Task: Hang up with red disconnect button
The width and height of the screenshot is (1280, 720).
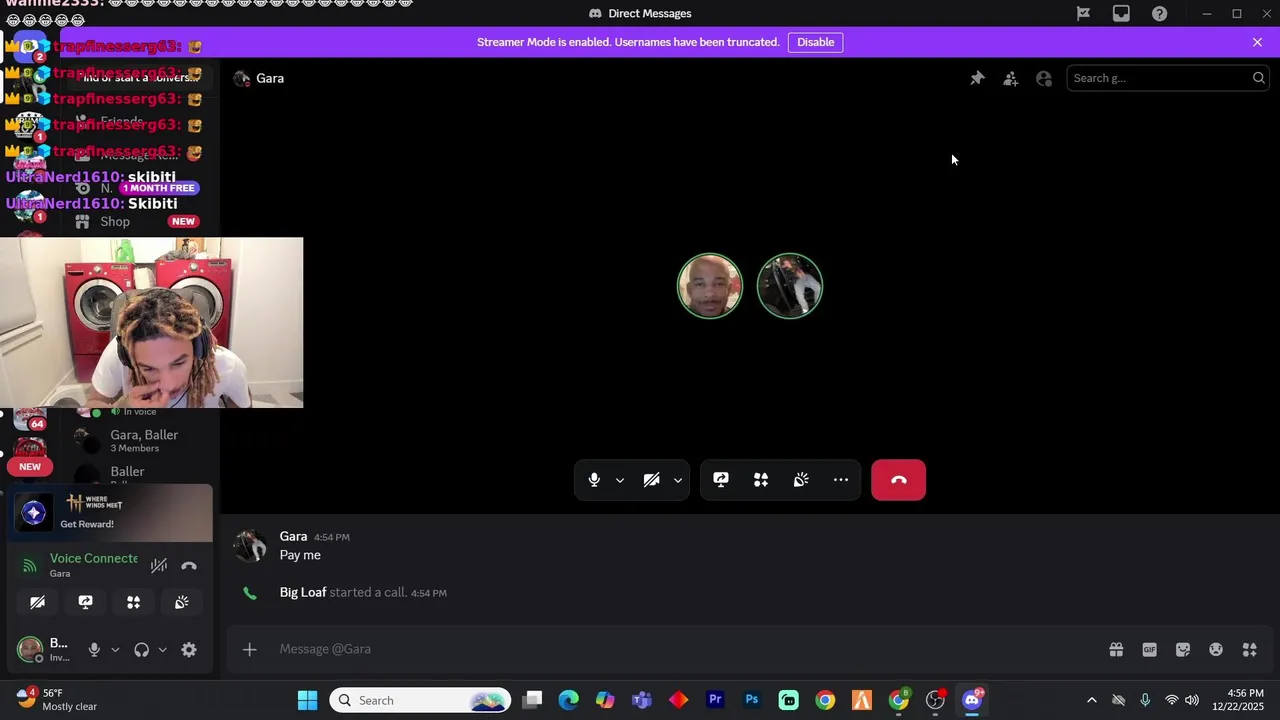Action: pos(898,480)
